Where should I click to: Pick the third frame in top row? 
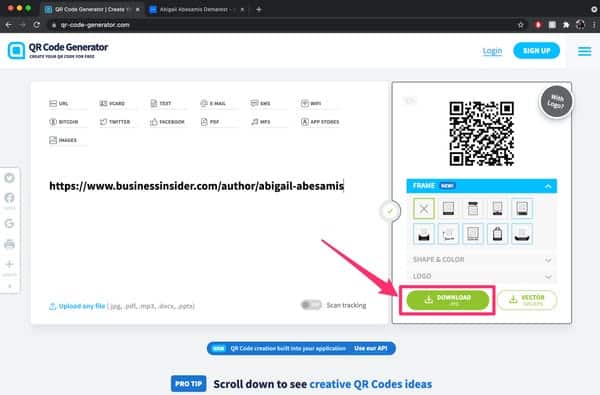click(473, 209)
